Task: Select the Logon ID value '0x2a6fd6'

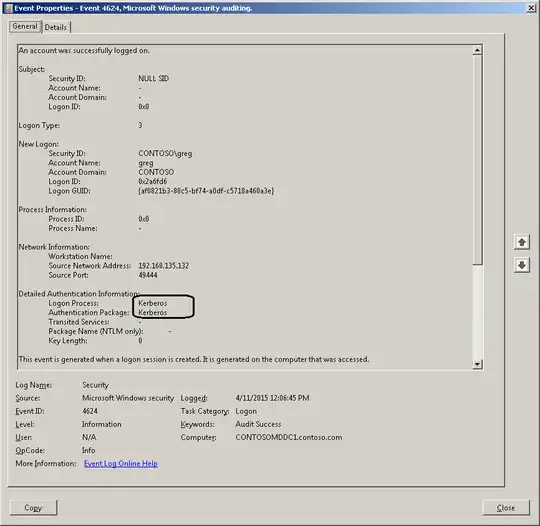Action: (153, 181)
